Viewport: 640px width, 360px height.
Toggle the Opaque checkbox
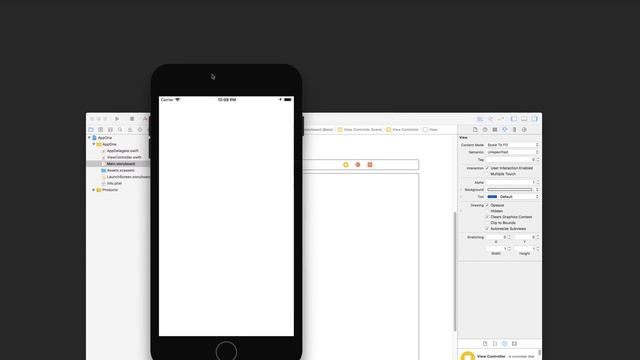click(x=487, y=205)
